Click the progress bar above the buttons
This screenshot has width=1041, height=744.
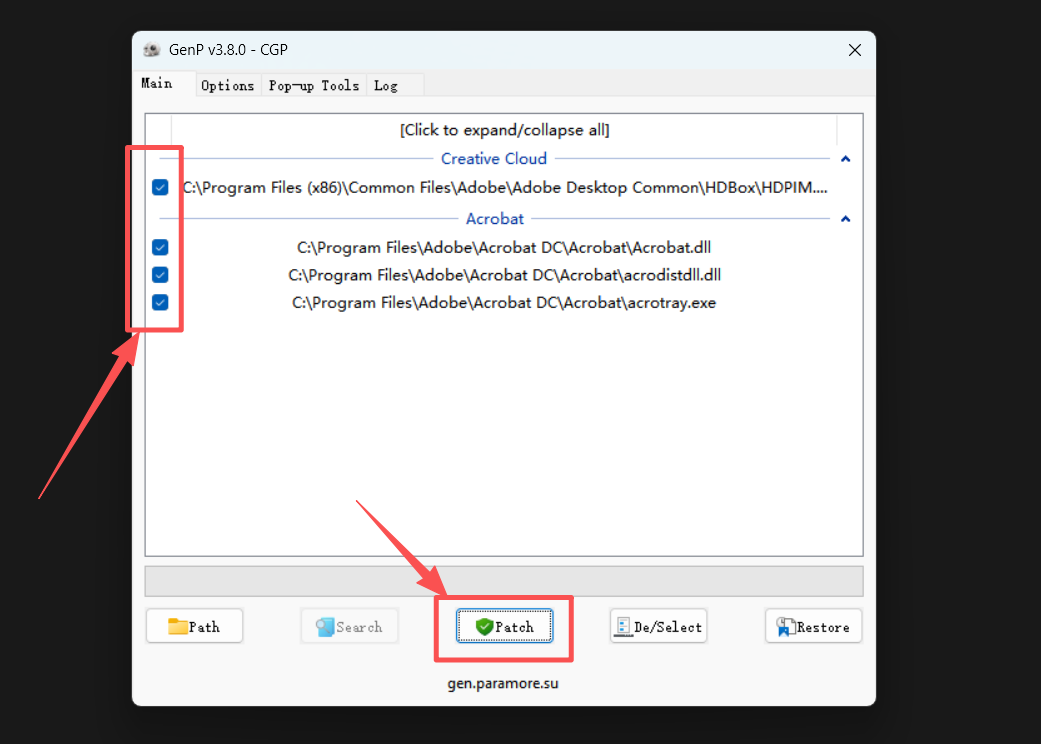pyautogui.click(x=504, y=581)
